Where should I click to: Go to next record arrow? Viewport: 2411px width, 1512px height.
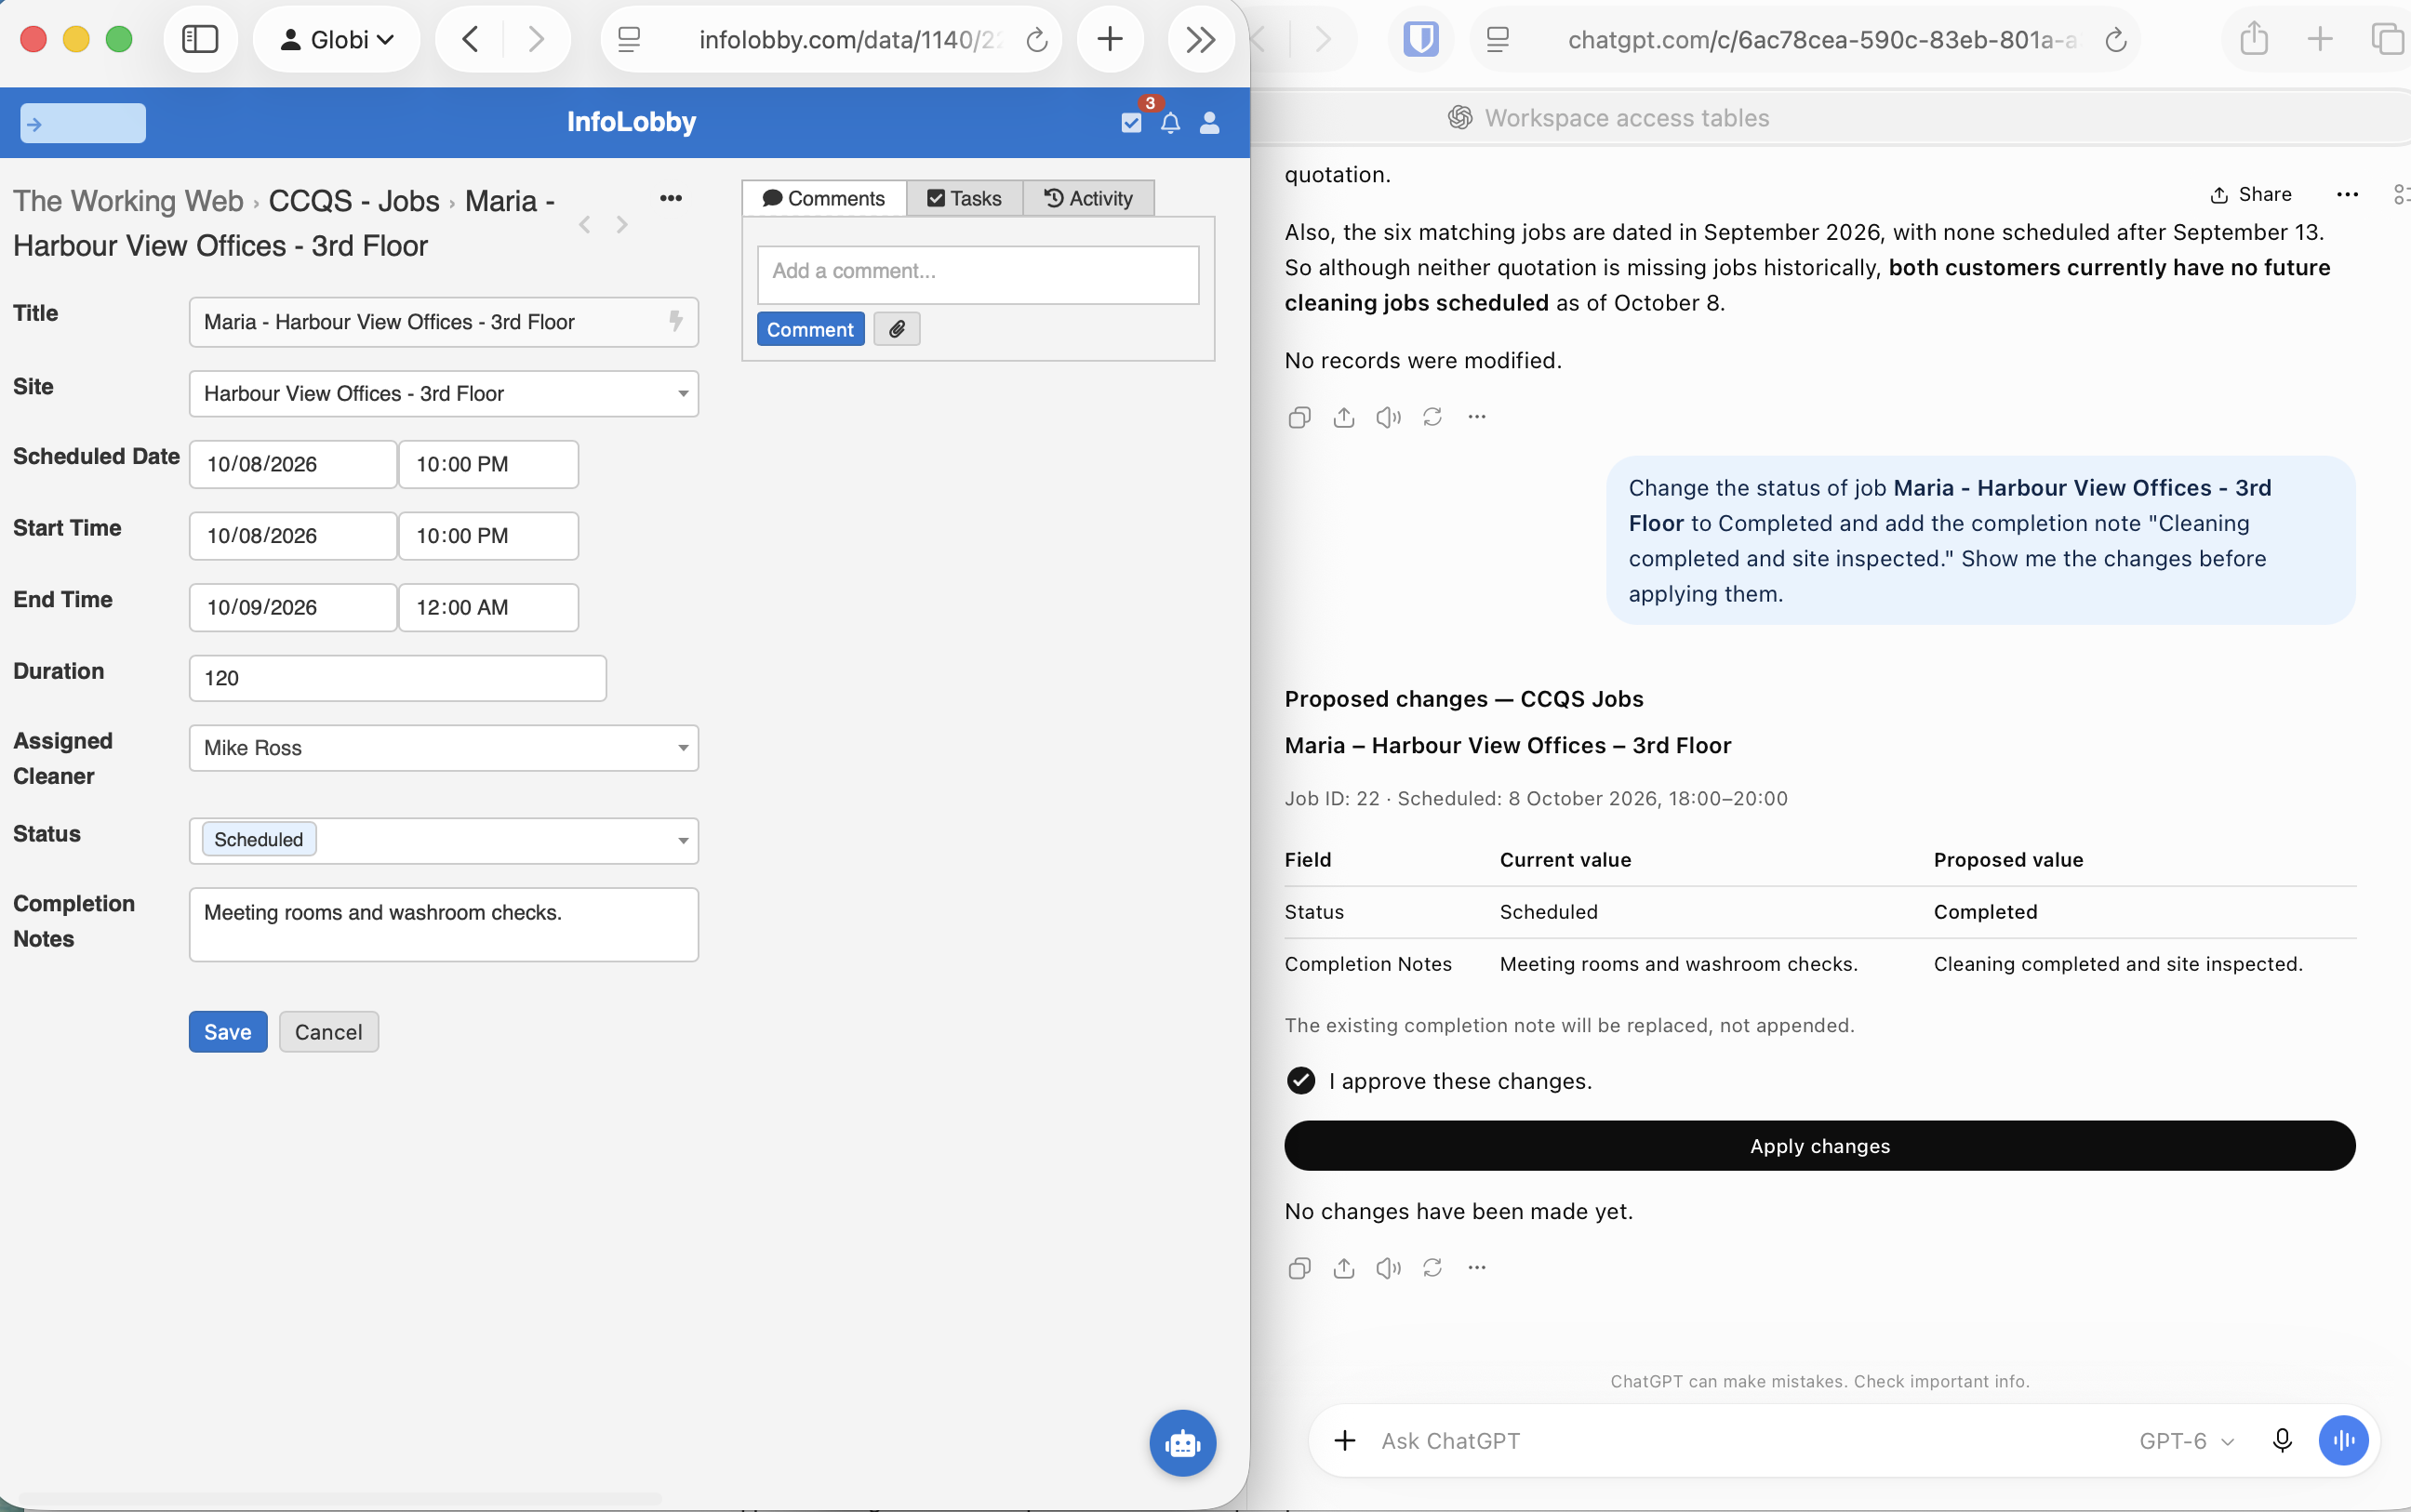coord(622,225)
